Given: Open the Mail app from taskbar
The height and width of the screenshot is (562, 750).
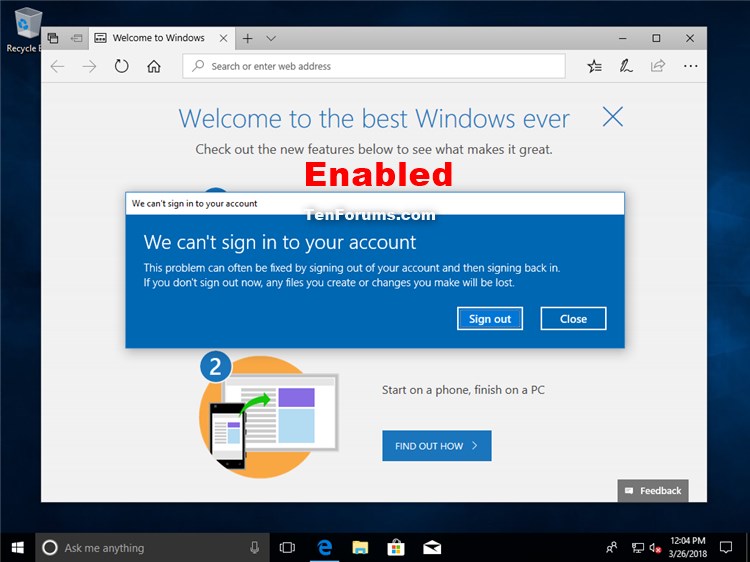Looking at the screenshot, I should coord(432,548).
